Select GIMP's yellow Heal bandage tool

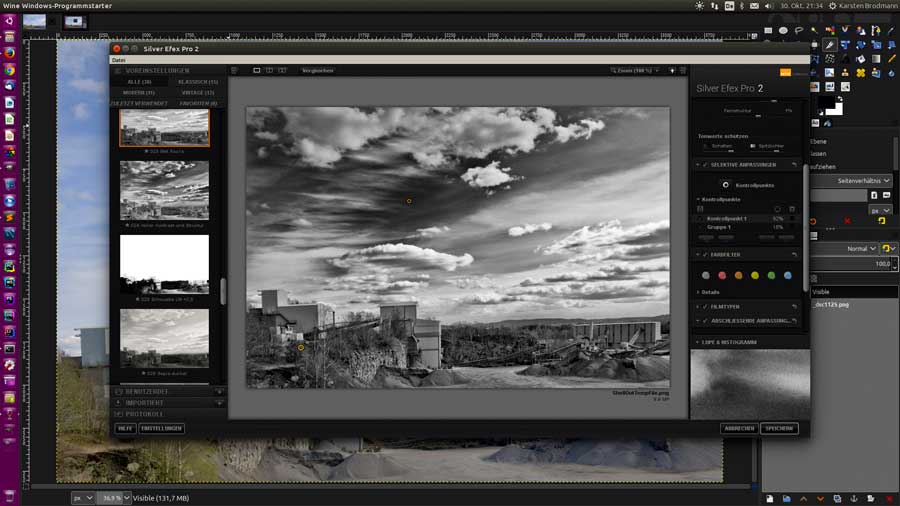pyautogui.click(x=860, y=73)
